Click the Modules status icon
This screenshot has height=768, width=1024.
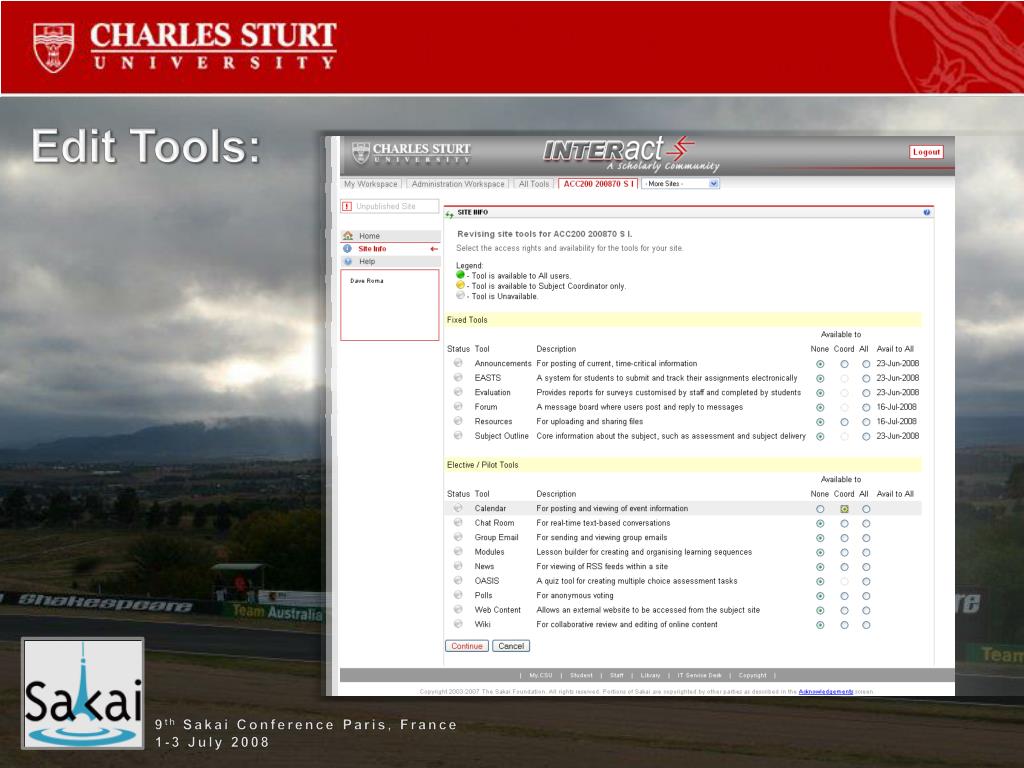(458, 552)
